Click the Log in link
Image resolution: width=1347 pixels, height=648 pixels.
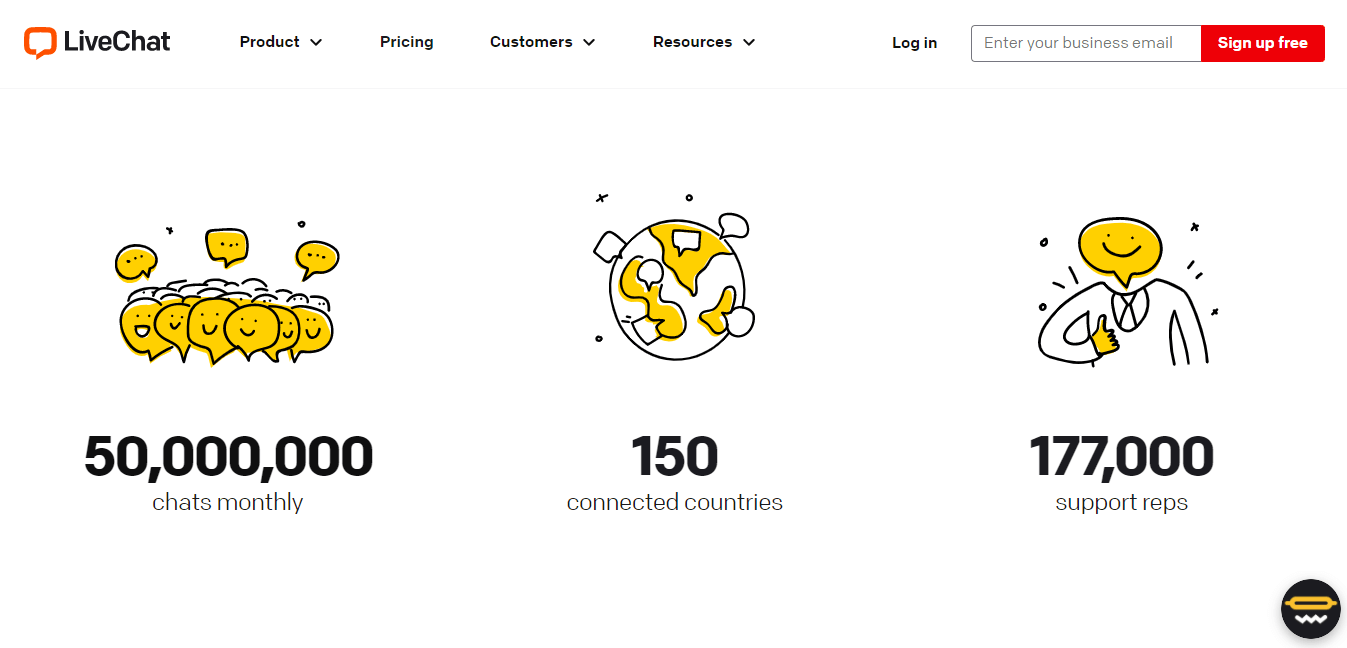click(x=914, y=43)
